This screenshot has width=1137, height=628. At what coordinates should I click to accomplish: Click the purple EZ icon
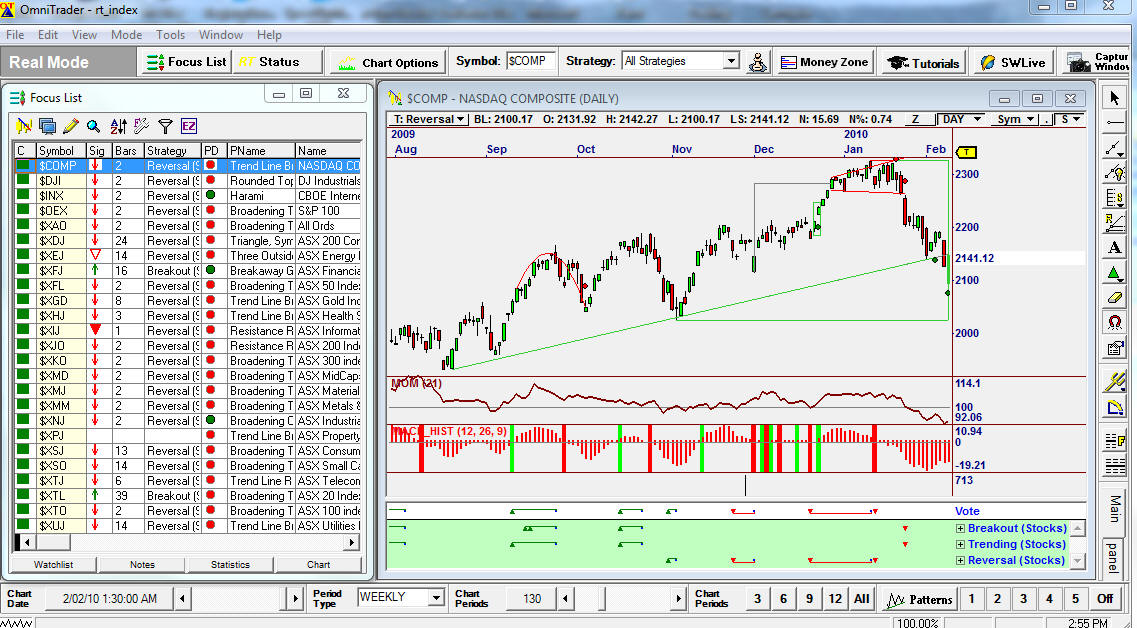point(189,126)
